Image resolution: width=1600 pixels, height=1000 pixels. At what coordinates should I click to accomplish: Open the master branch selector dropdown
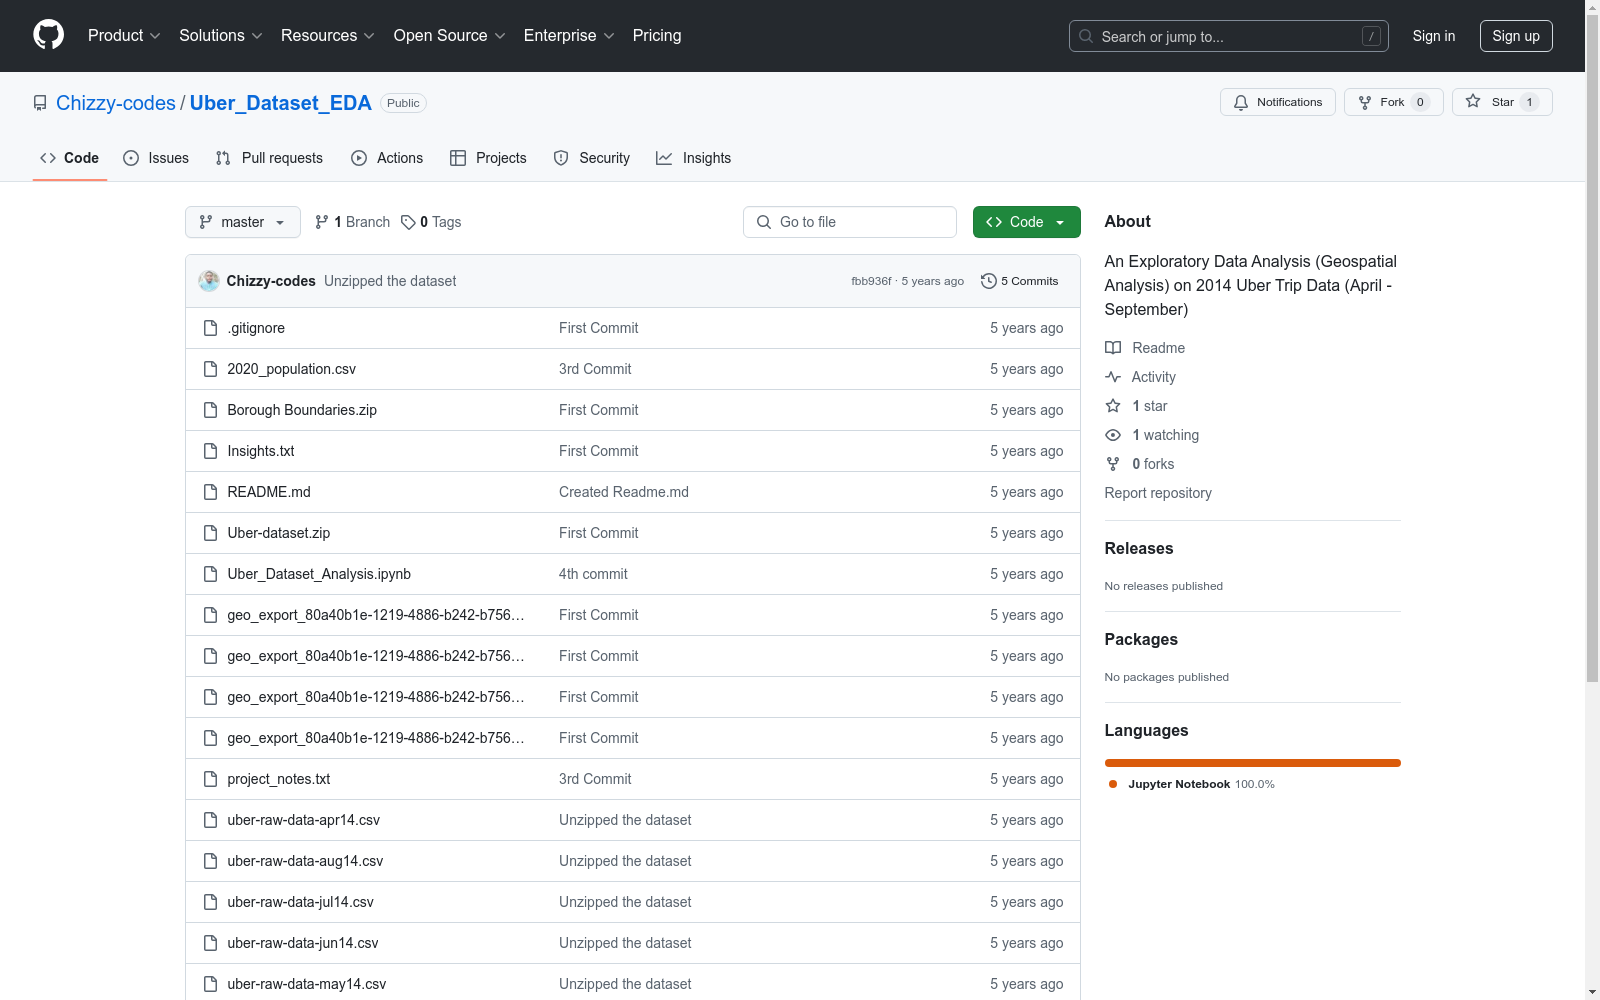[243, 222]
